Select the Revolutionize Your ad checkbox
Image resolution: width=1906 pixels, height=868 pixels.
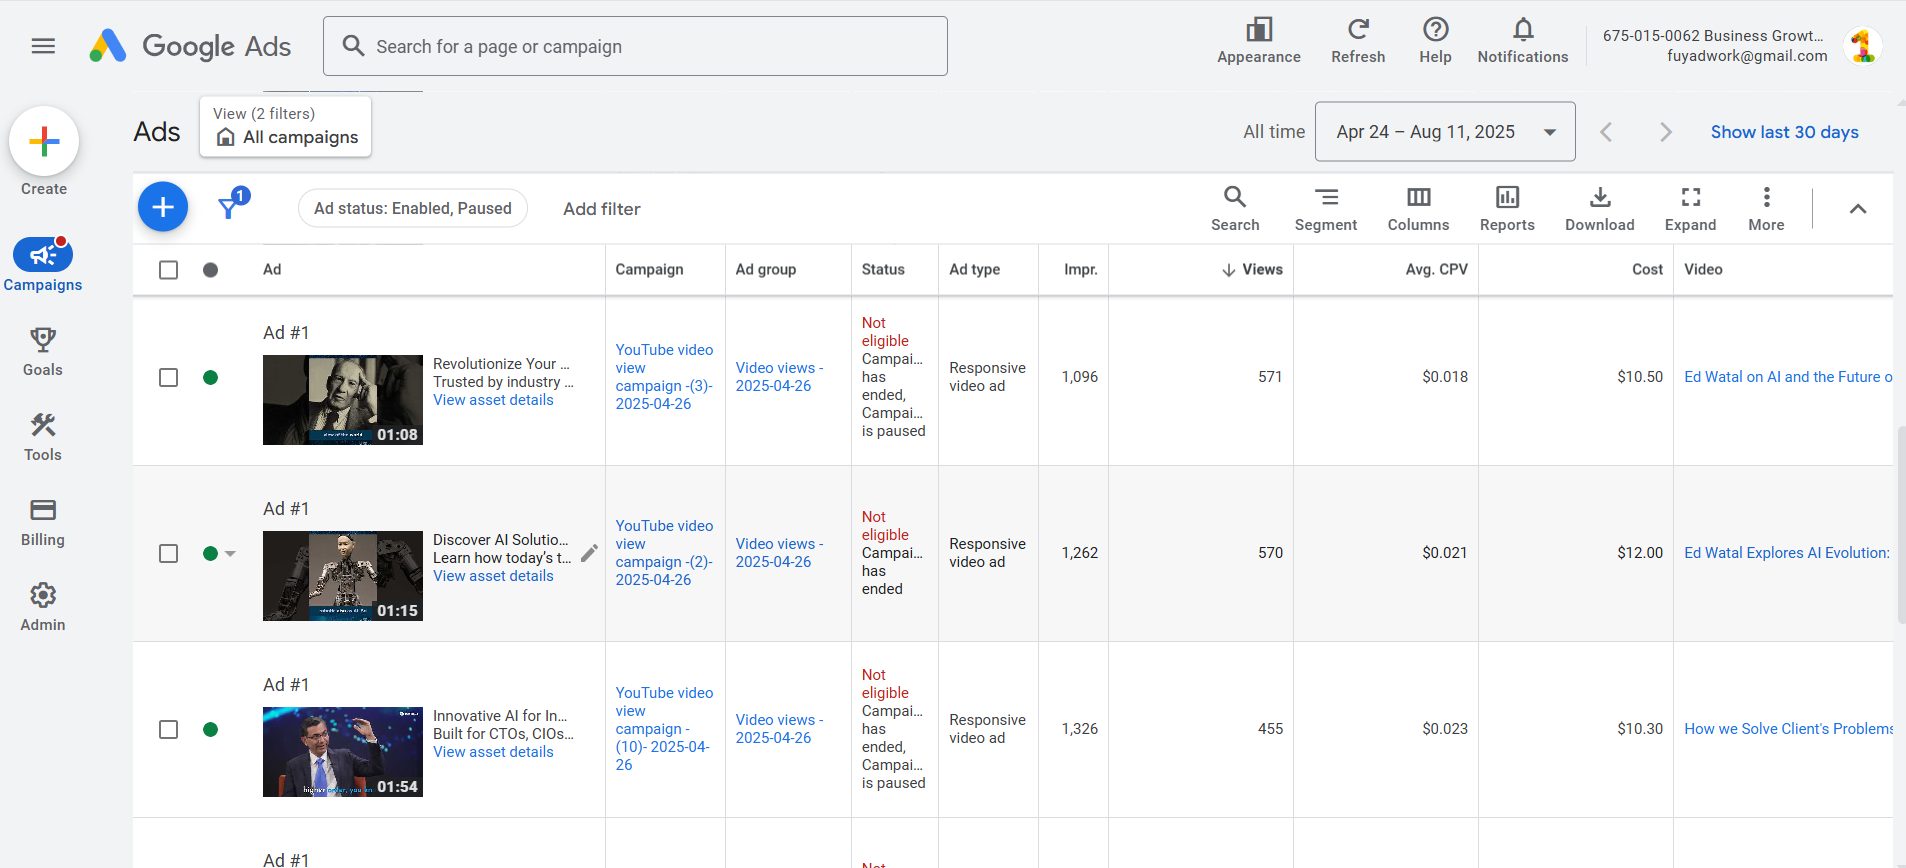tap(169, 378)
